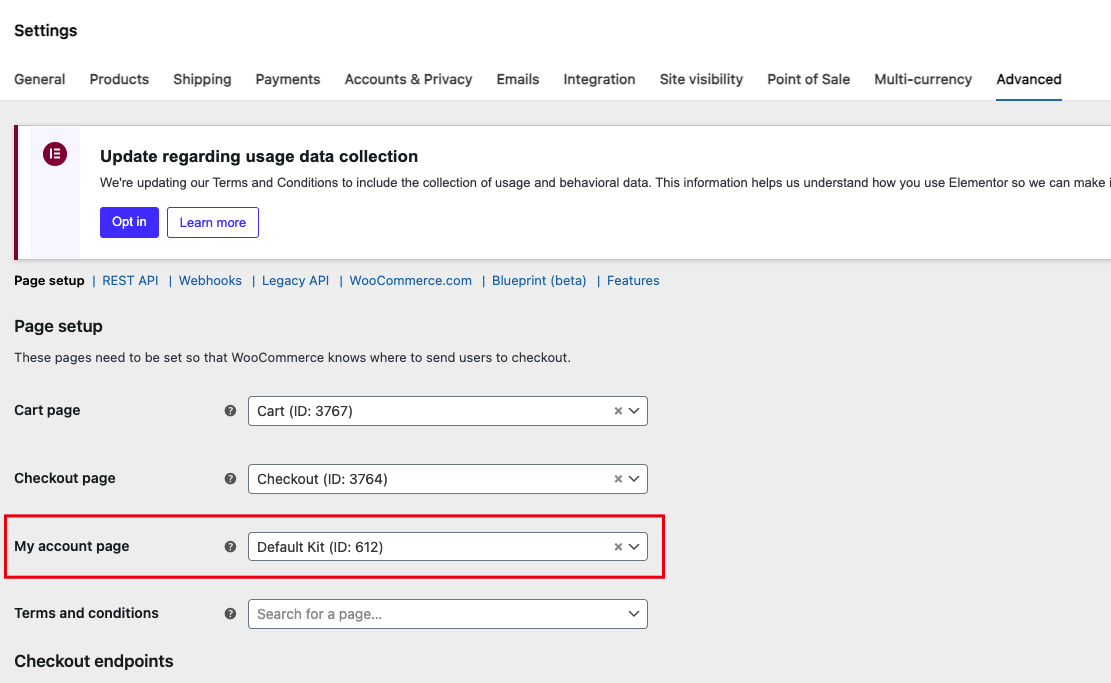Select the Advanced settings tab
Viewport: 1111px width, 683px height.
pyautogui.click(x=1029, y=79)
